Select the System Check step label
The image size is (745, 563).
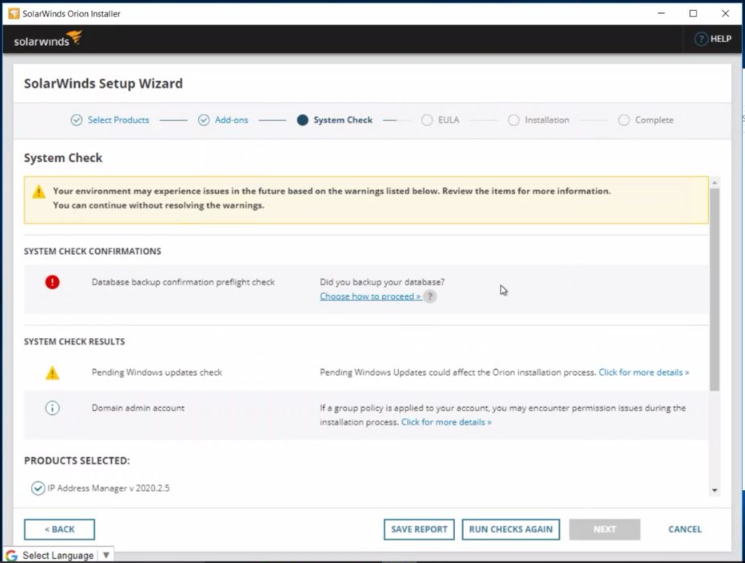click(x=343, y=120)
